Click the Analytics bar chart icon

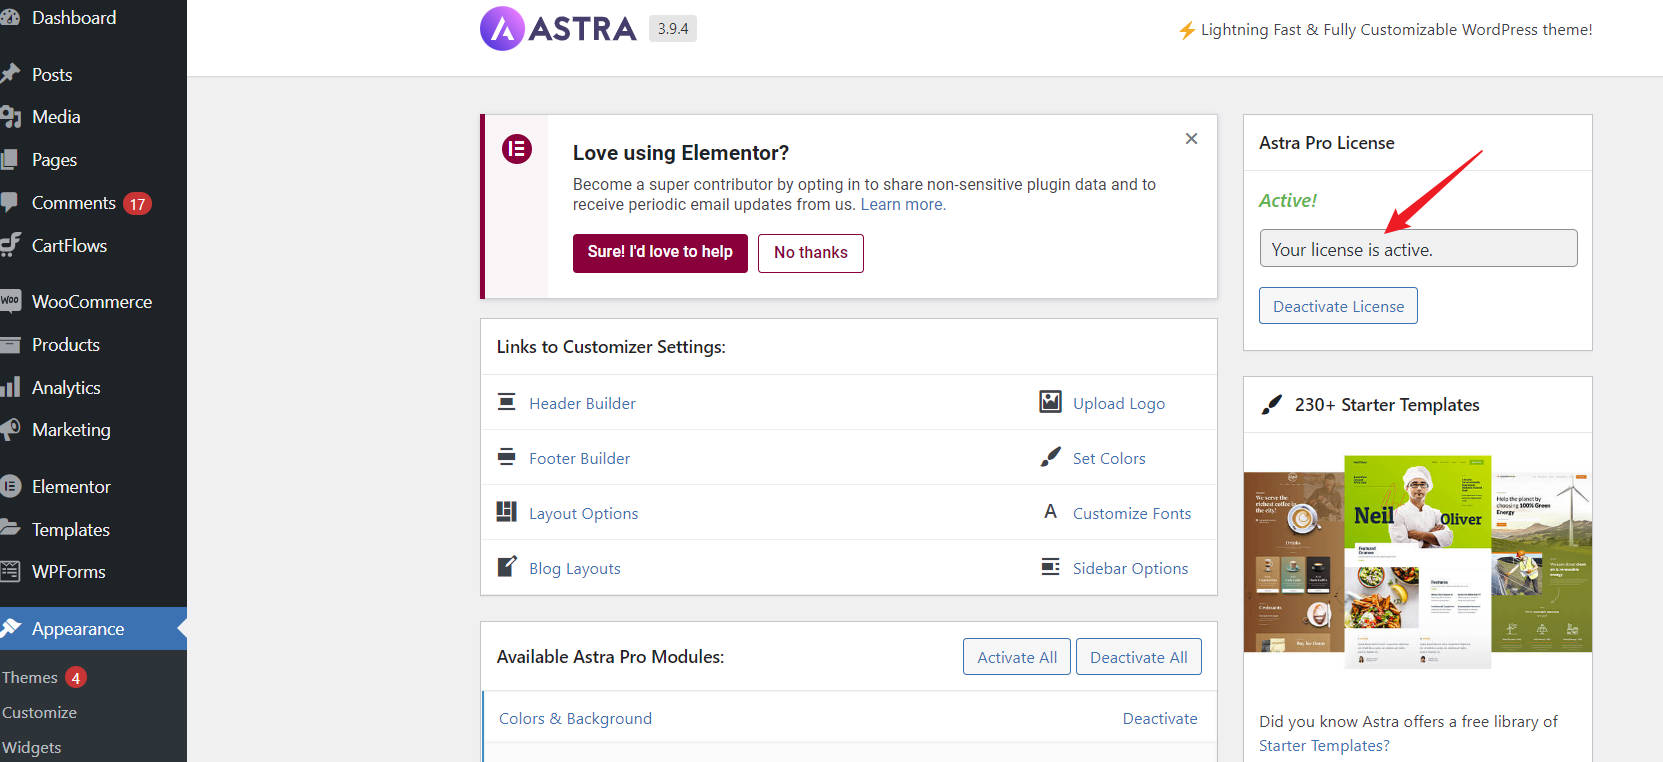tap(10, 387)
